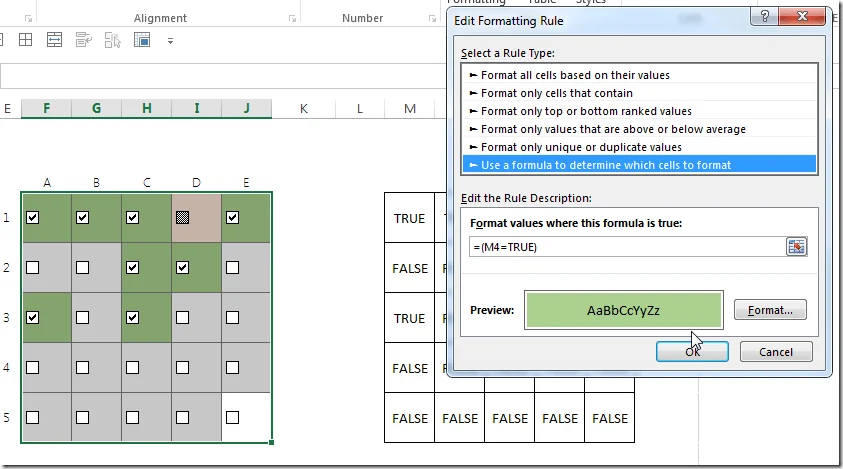Viewport: 843px width, 469px height.
Task: Check the checkbox in column C row 4
Action: coord(132,367)
